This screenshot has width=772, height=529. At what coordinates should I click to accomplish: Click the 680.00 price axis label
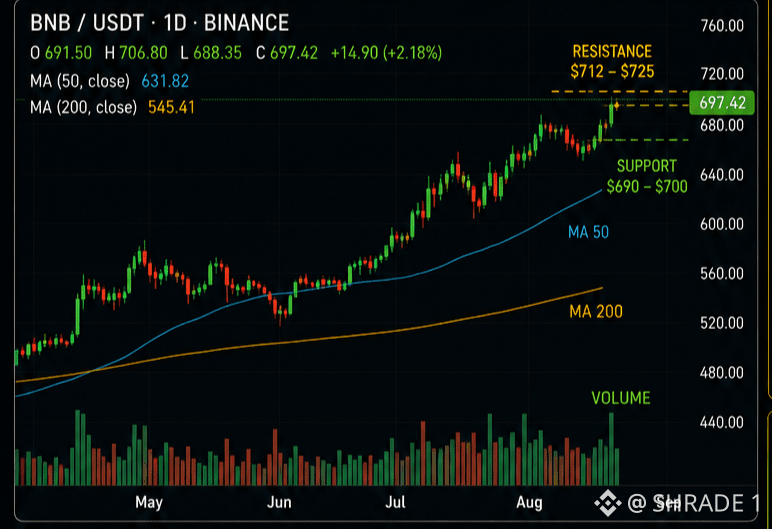[722, 125]
